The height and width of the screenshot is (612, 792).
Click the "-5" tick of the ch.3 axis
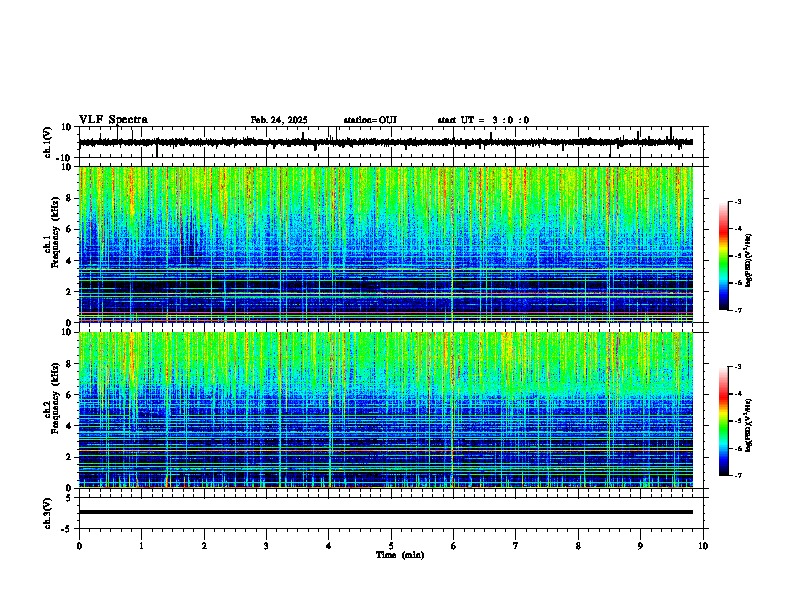pyautogui.click(x=67, y=529)
